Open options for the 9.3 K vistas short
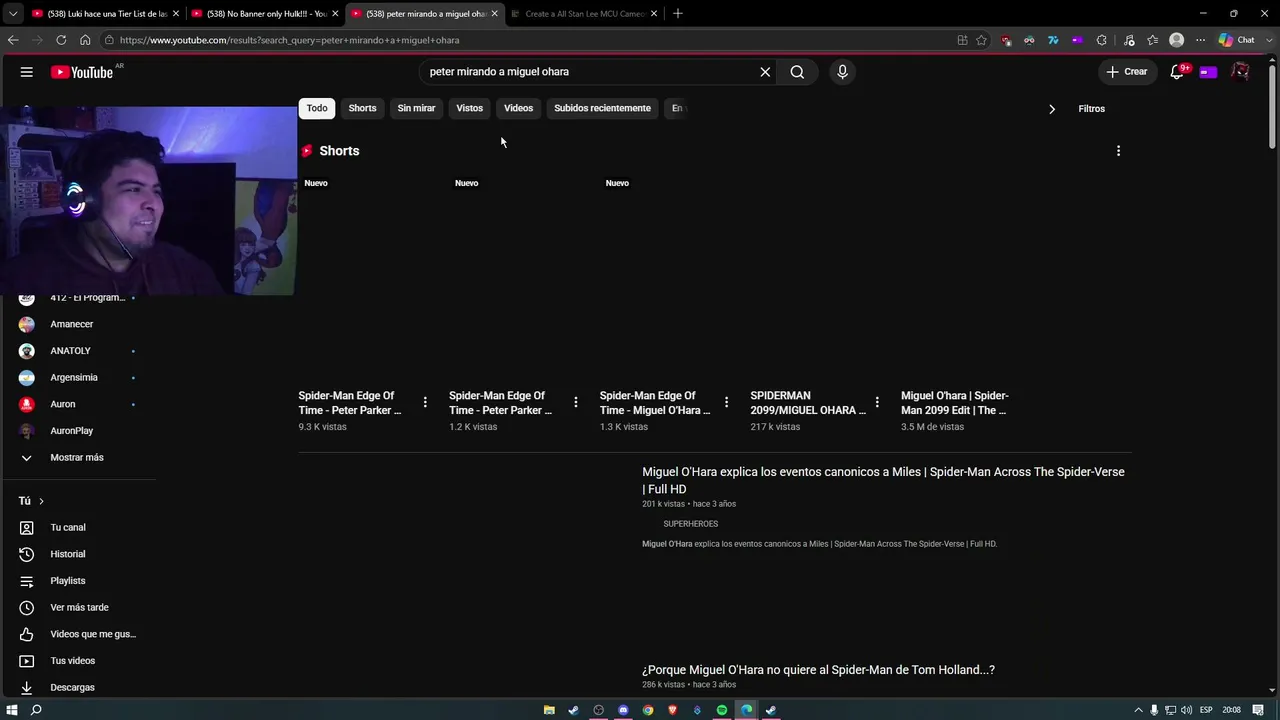The height and width of the screenshot is (720, 1280). [x=425, y=402]
